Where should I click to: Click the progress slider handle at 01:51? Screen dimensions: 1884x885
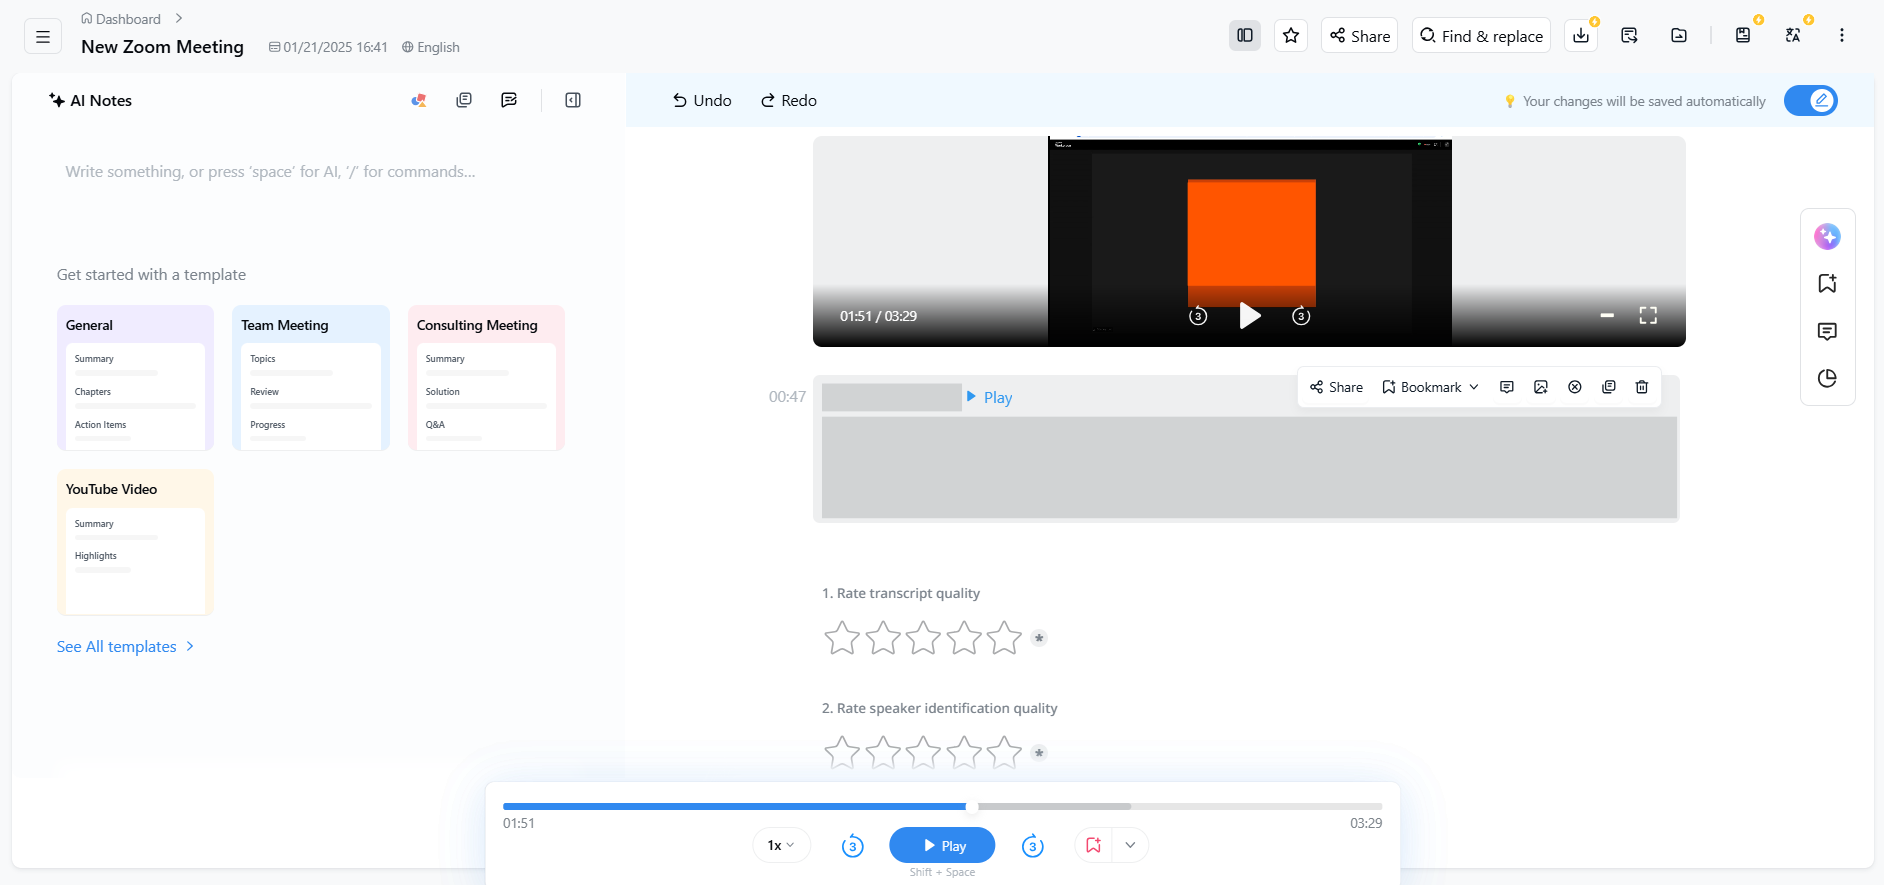tap(972, 806)
